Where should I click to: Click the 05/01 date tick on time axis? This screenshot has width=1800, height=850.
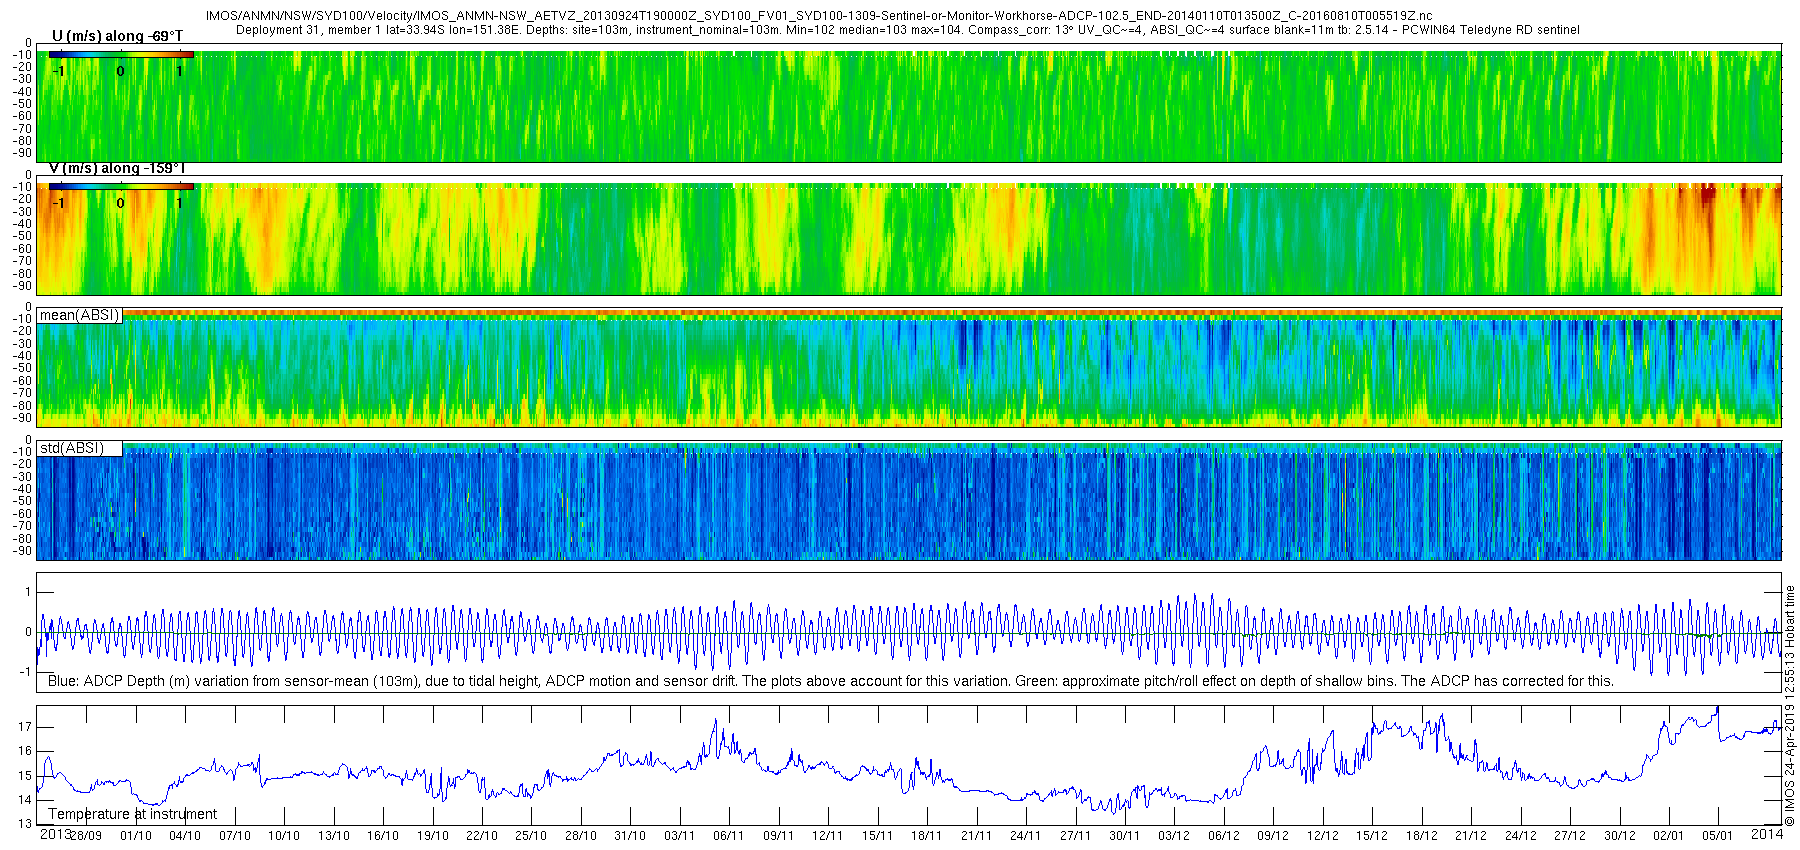1717,836
